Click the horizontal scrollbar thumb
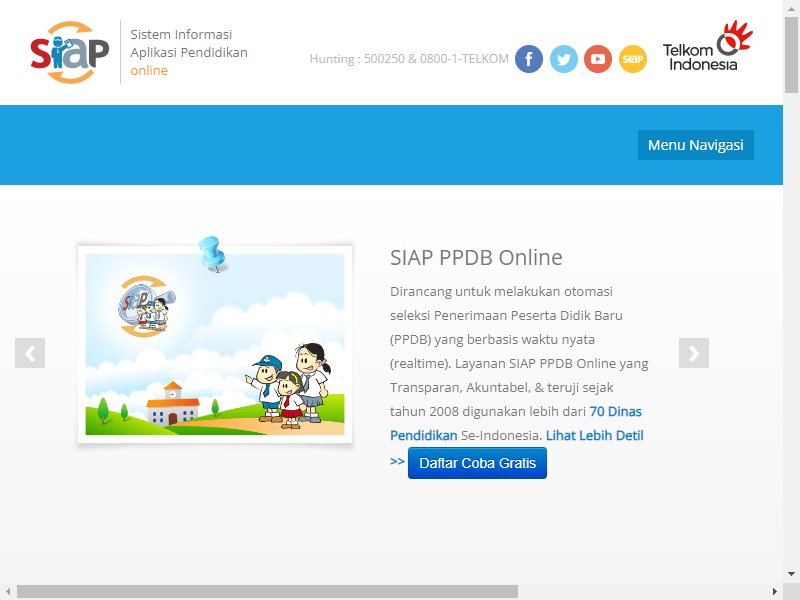 pyautogui.click(x=267, y=591)
